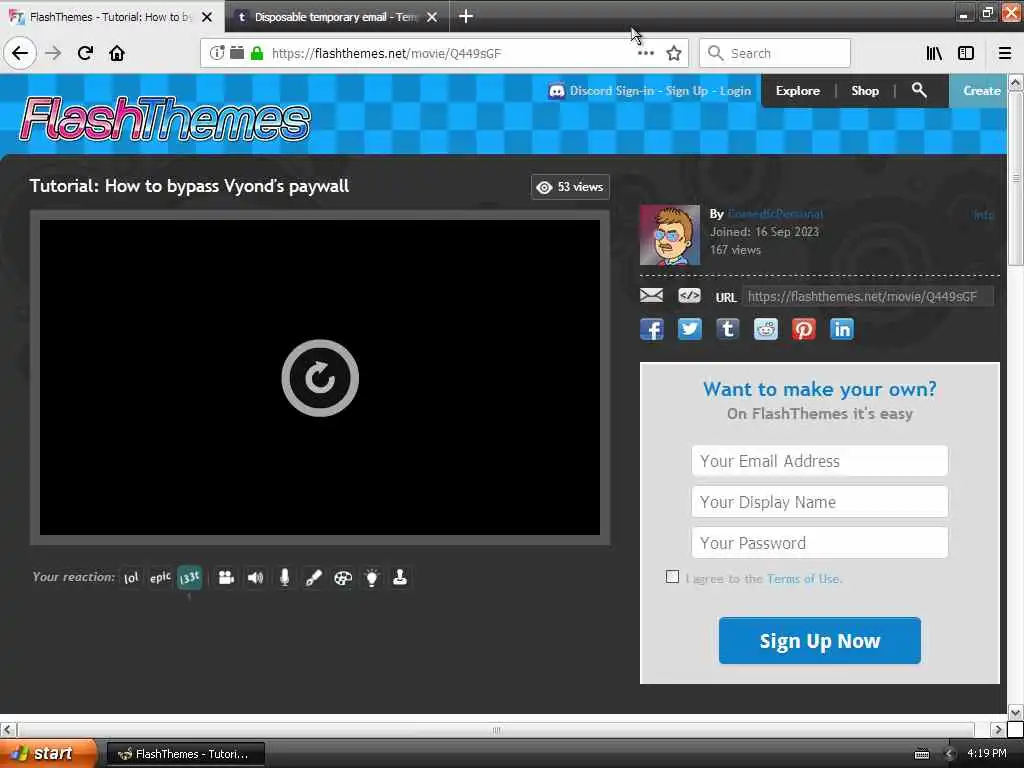Close the Disposable temporary email tab
The image size is (1024, 768).
[x=432, y=17]
